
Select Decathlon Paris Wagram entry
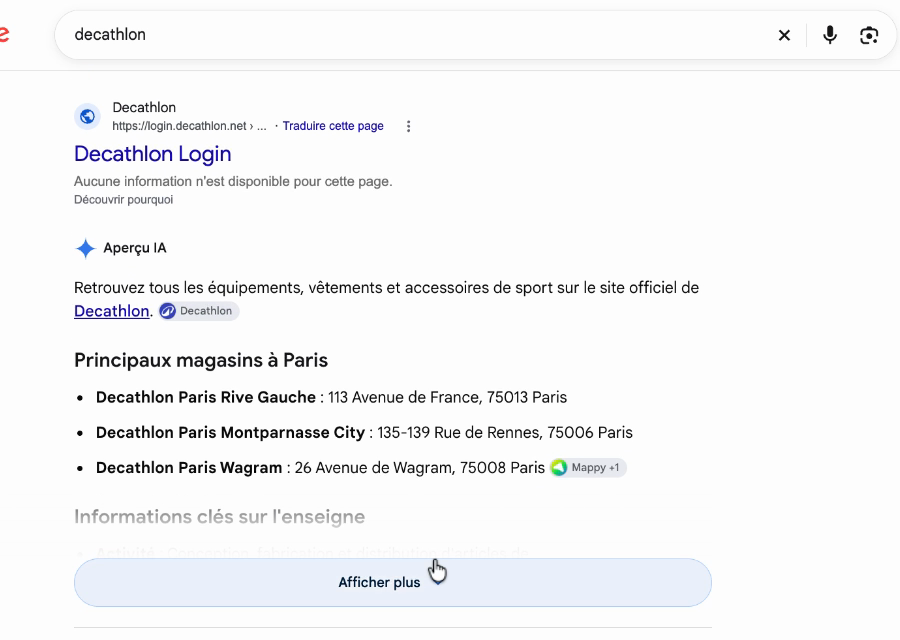coord(320,468)
